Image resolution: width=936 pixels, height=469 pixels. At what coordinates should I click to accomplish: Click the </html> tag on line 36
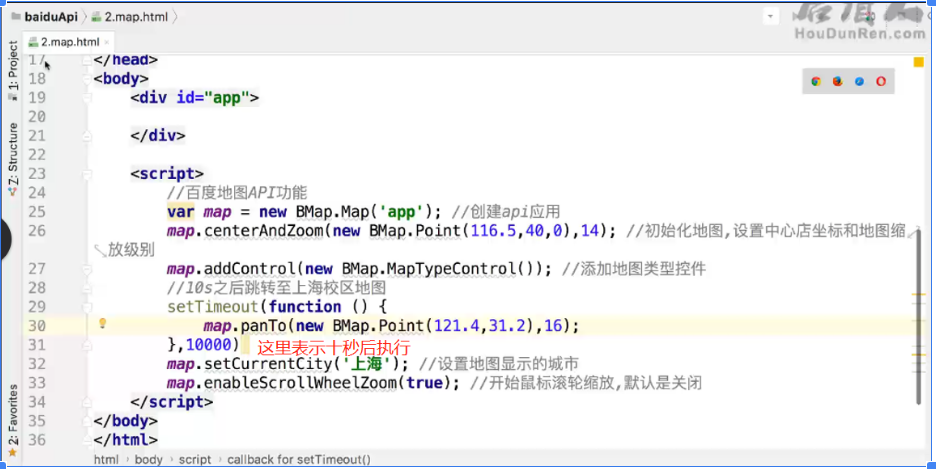point(126,440)
